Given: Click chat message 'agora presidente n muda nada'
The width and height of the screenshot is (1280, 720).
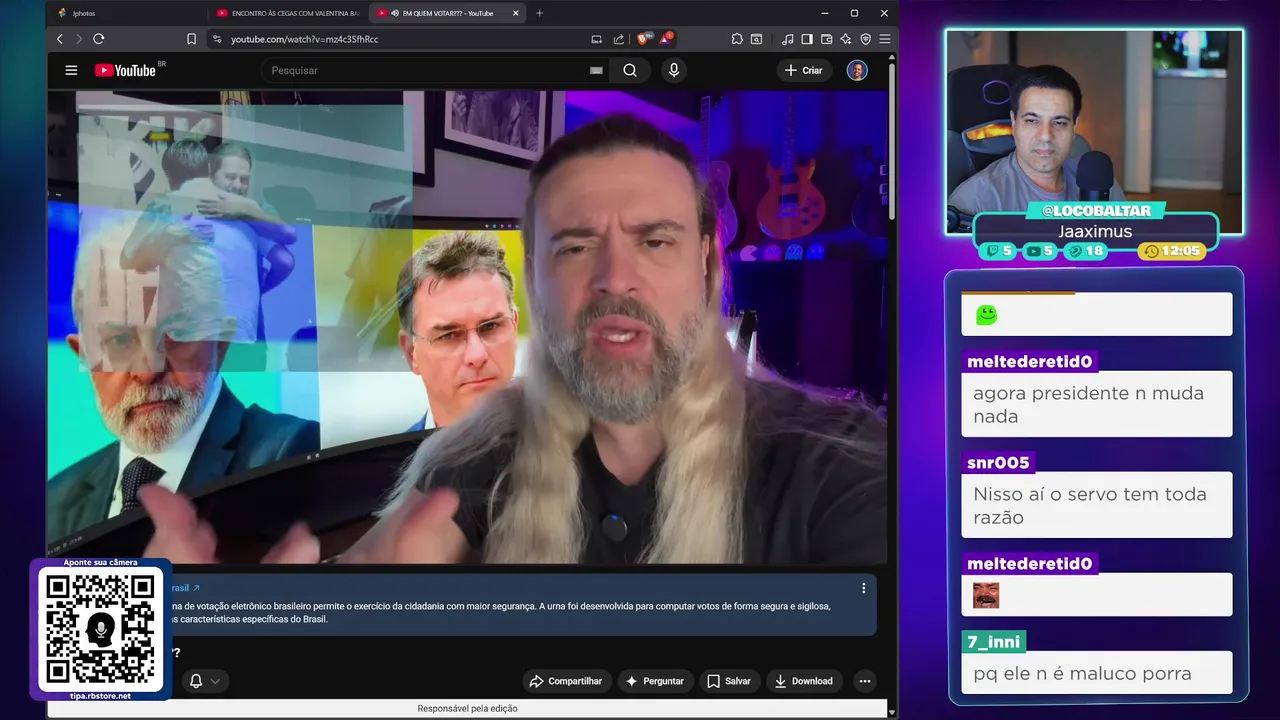Looking at the screenshot, I should (1097, 404).
